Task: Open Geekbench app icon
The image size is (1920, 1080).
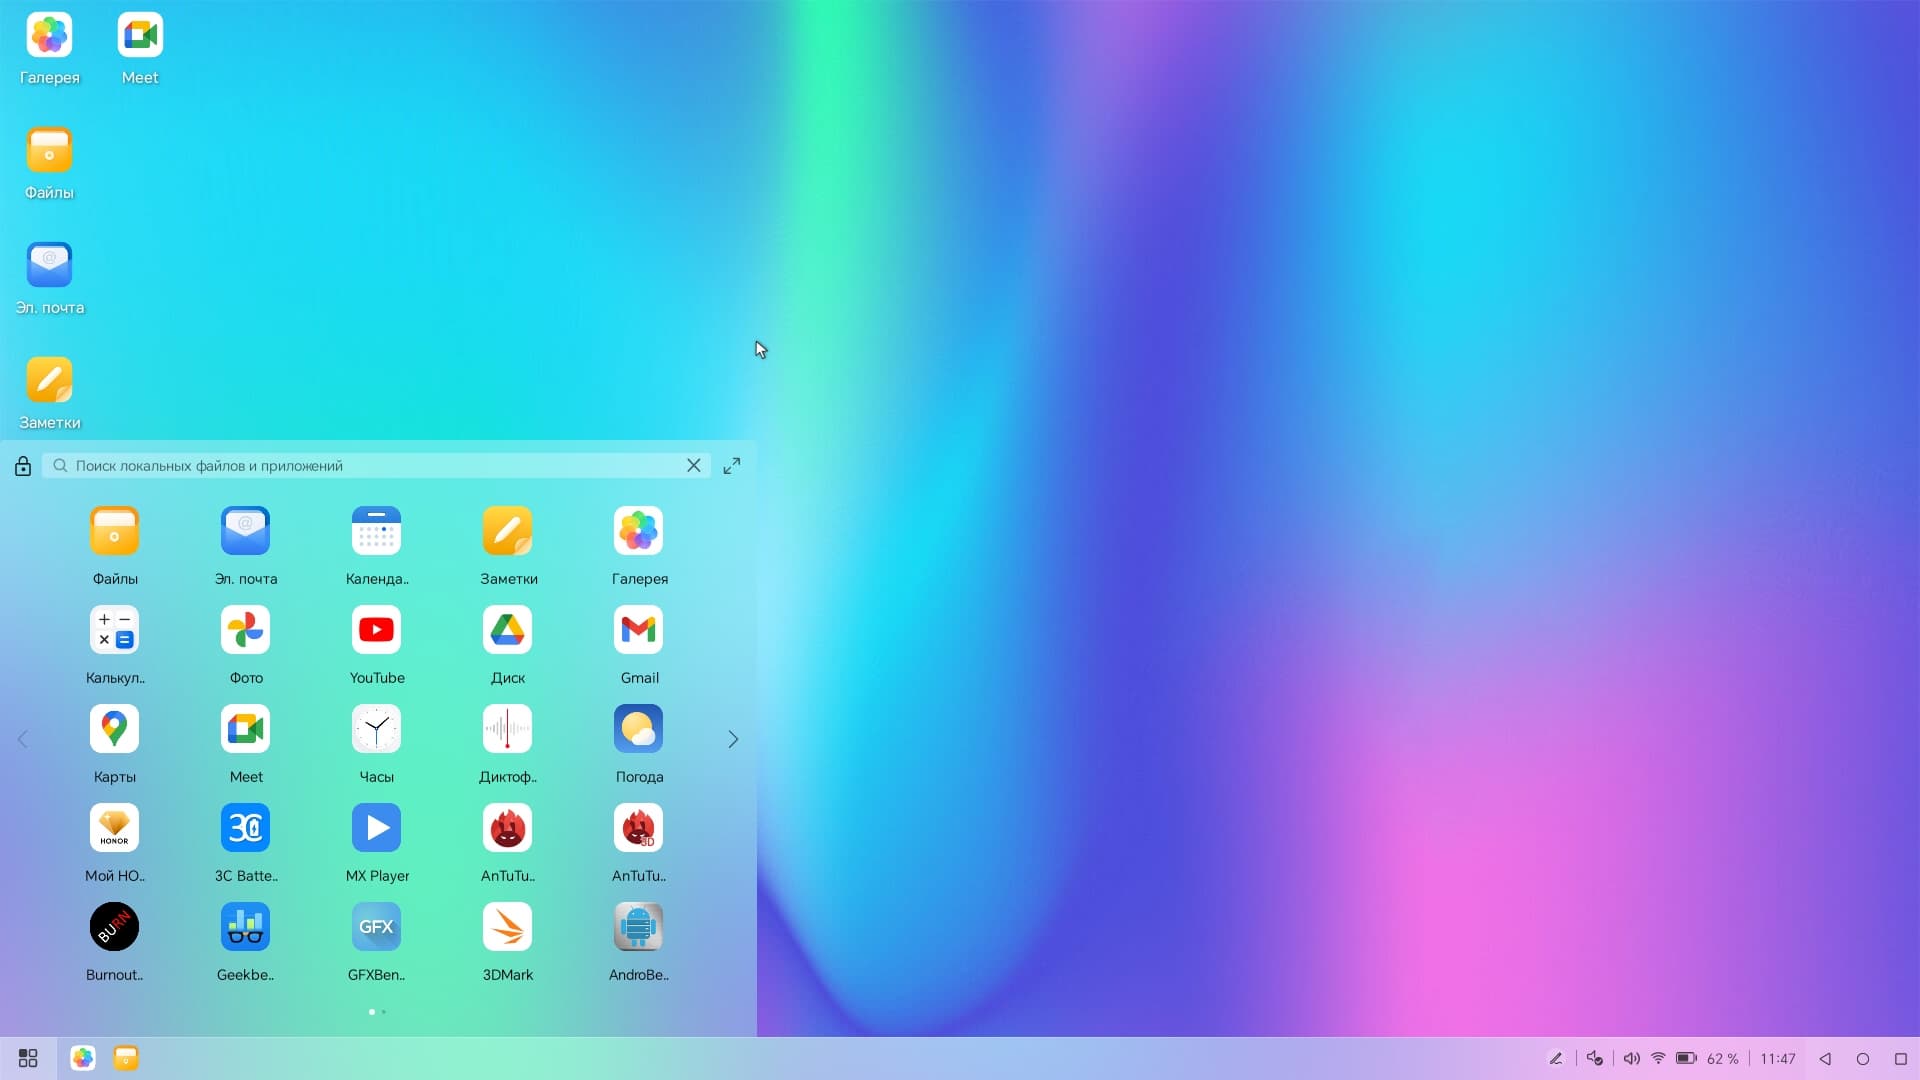Action: (x=245, y=927)
